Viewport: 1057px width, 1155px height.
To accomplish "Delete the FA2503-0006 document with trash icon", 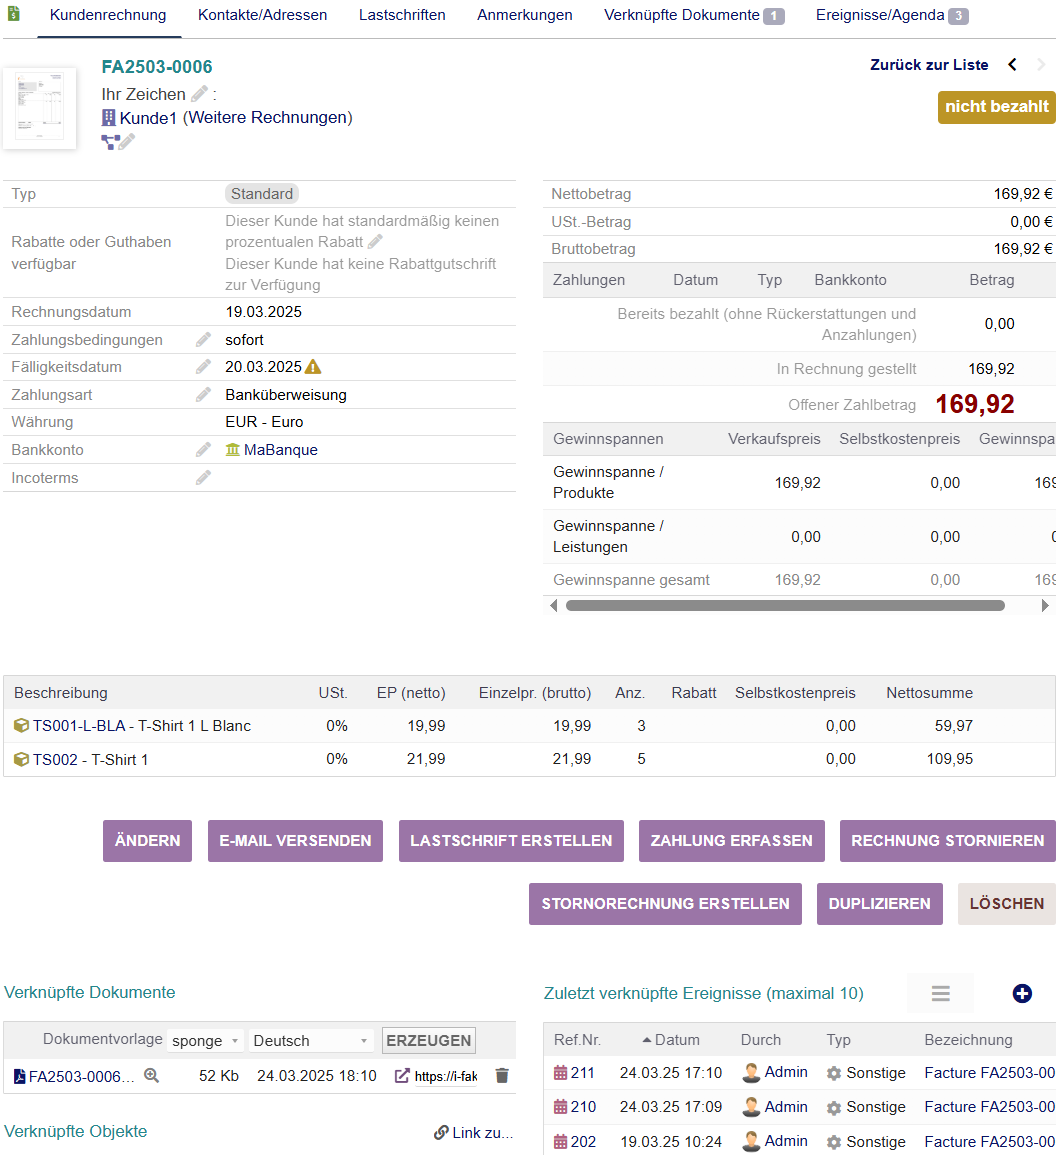I will coord(502,1076).
